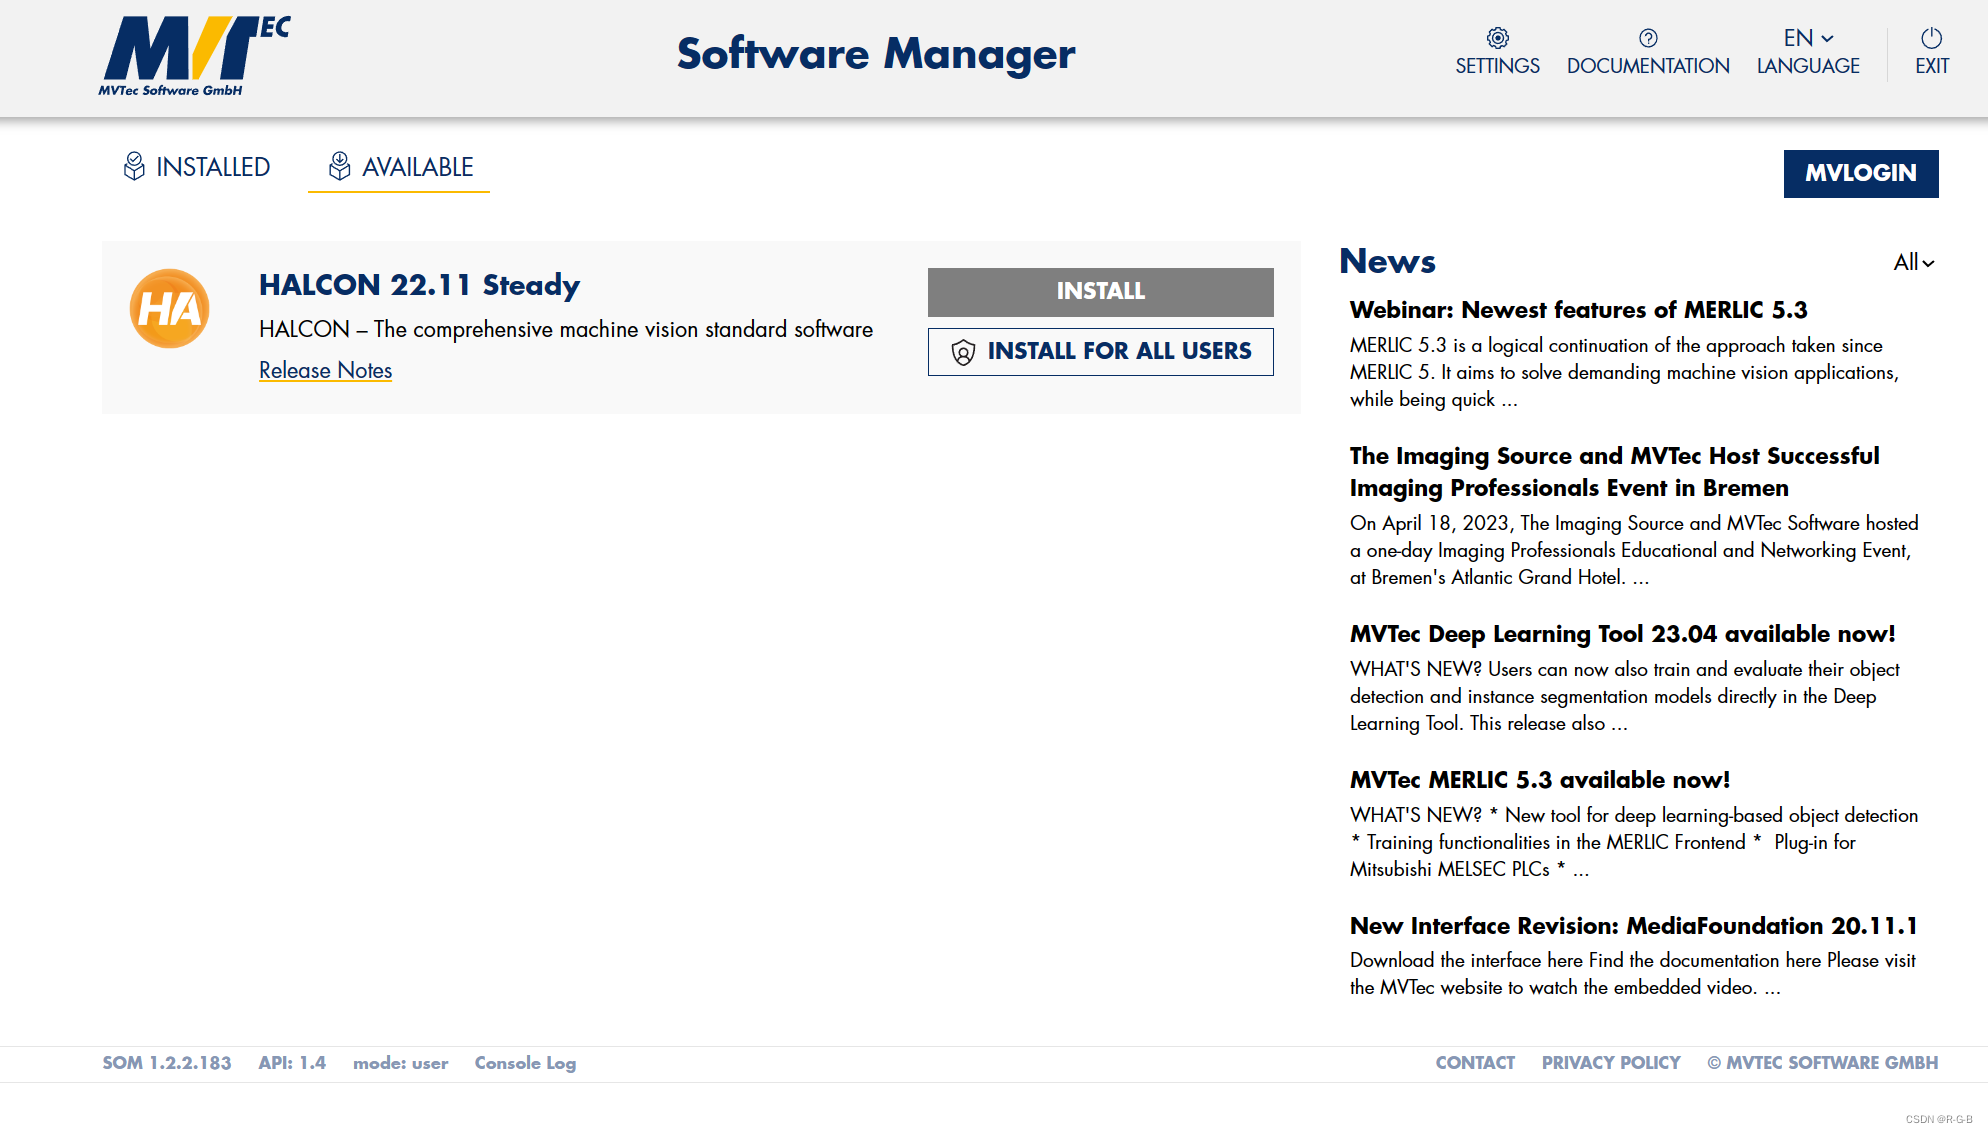Click the 'HALCON 22.11 Steady' title
Screen dimensions: 1988x1133
tap(419, 285)
